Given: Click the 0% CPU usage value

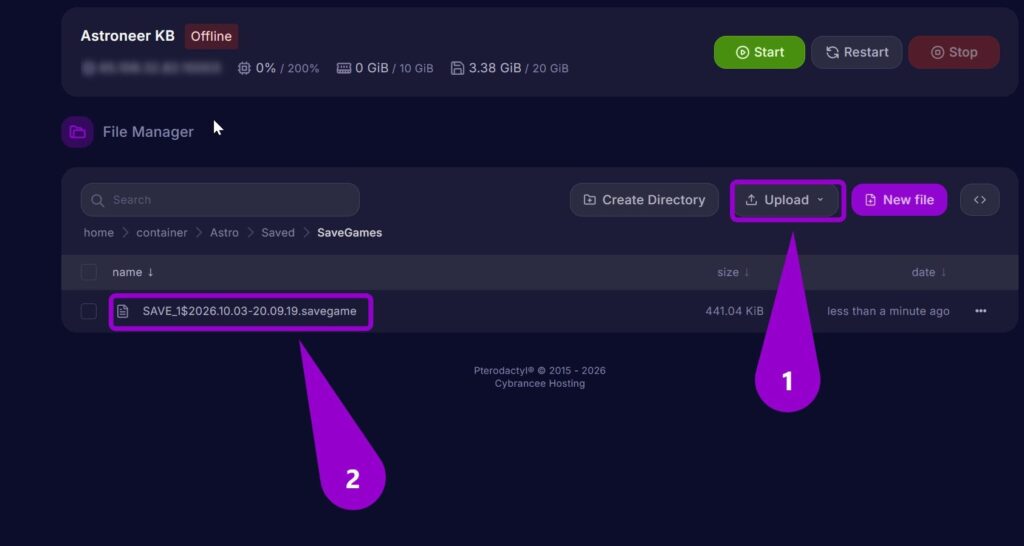Looking at the screenshot, I should (x=265, y=68).
